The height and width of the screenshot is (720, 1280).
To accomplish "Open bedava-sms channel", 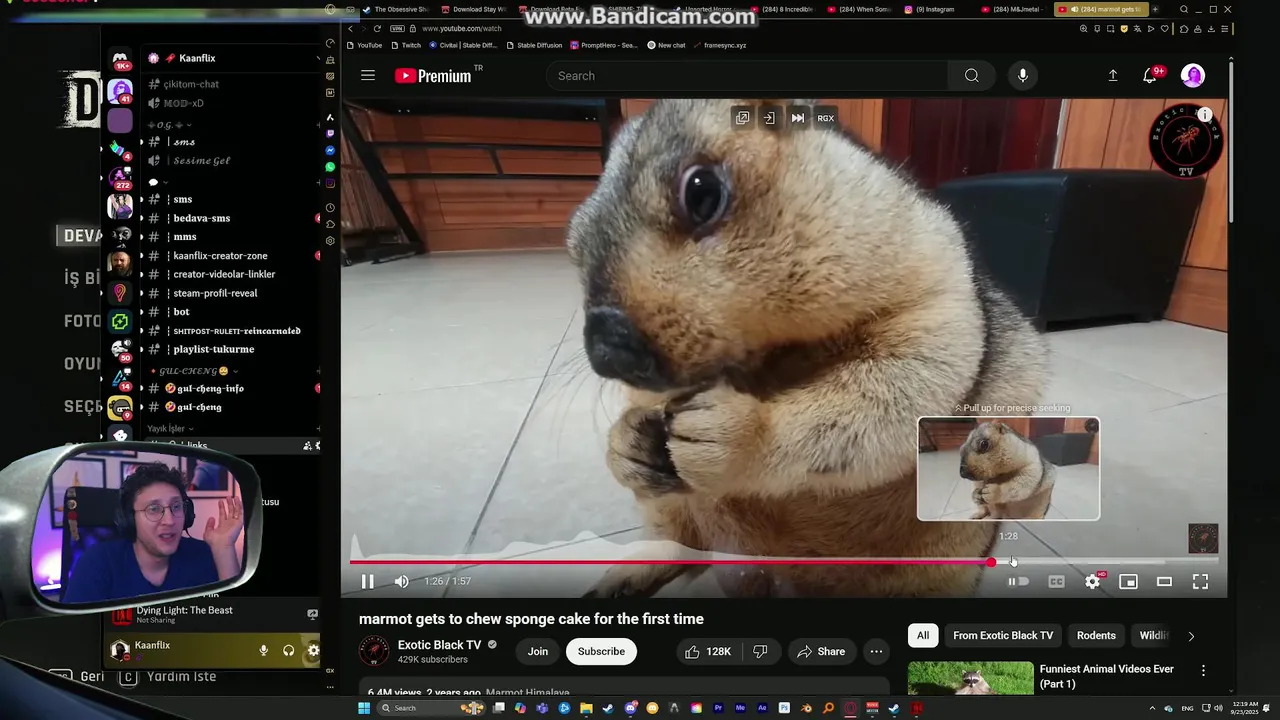I will click(201, 218).
